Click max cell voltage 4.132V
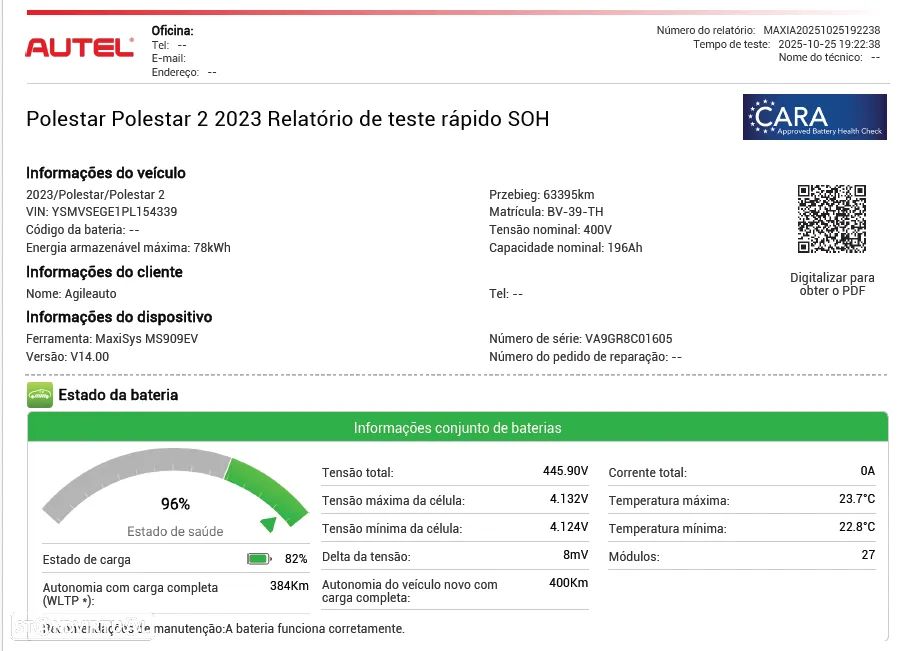 (x=569, y=498)
